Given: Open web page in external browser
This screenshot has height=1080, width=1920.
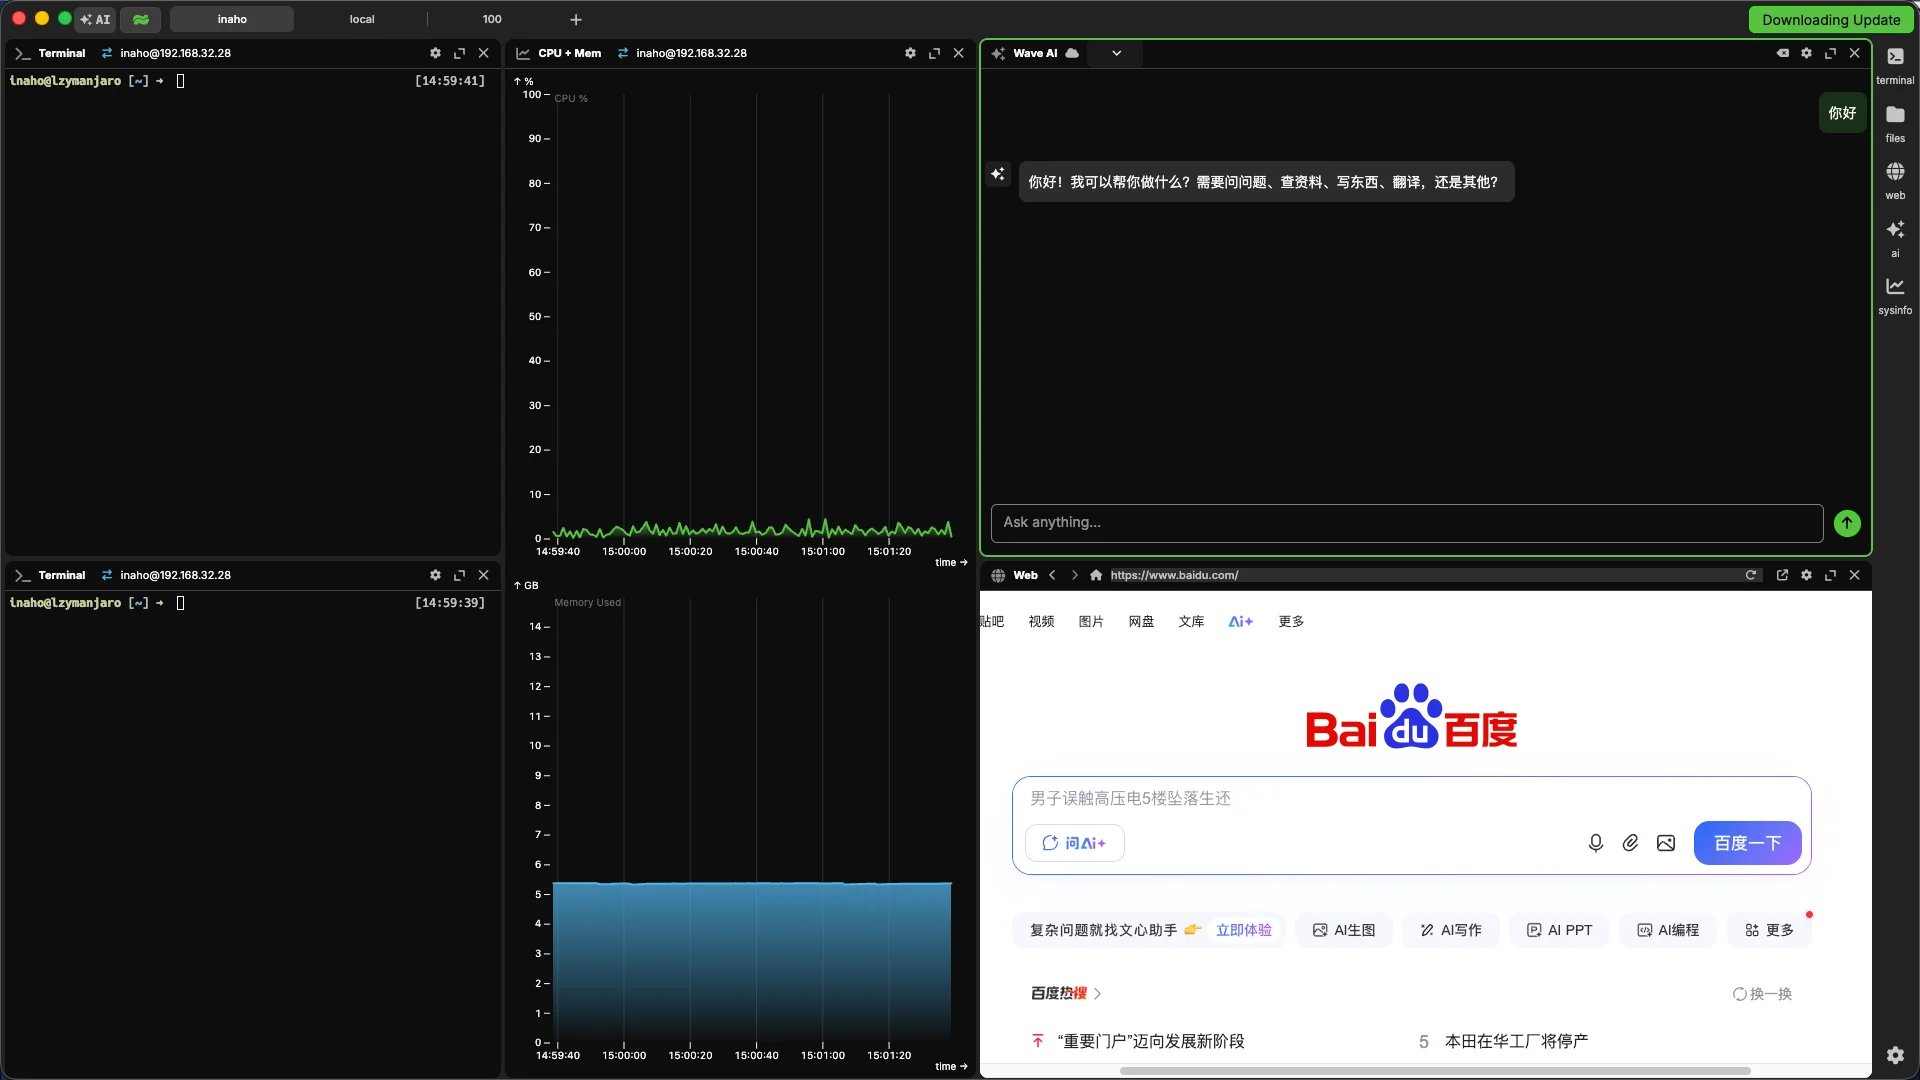Looking at the screenshot, I should pyautogui.click(x=1781, y=575).
